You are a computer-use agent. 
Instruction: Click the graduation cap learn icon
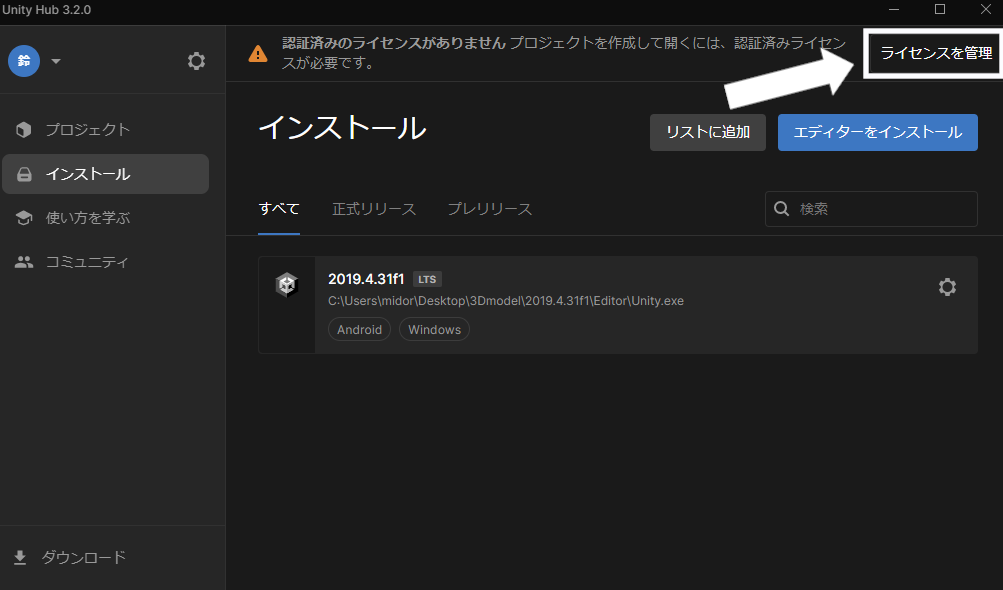(24, 218)
